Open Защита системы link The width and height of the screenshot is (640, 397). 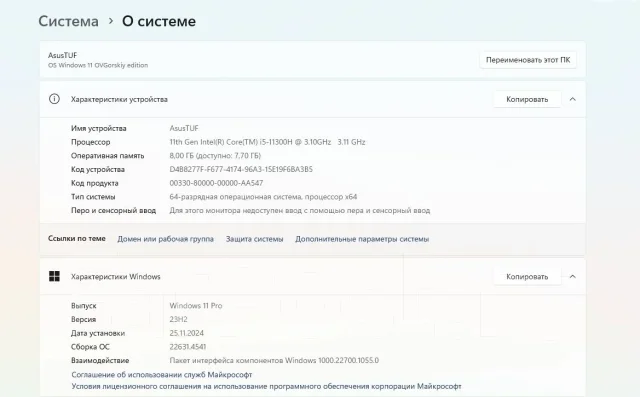coord(254,239)
